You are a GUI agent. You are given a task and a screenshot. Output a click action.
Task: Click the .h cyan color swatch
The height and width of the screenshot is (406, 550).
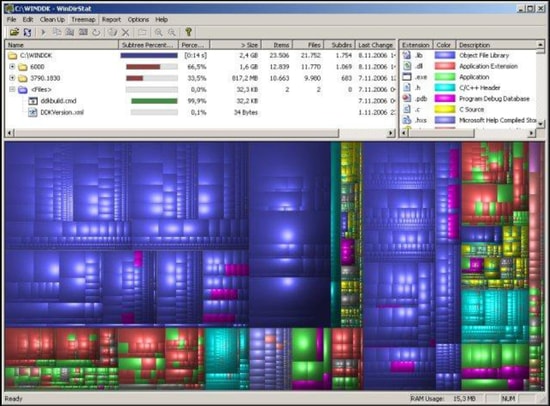click(445, 88)
